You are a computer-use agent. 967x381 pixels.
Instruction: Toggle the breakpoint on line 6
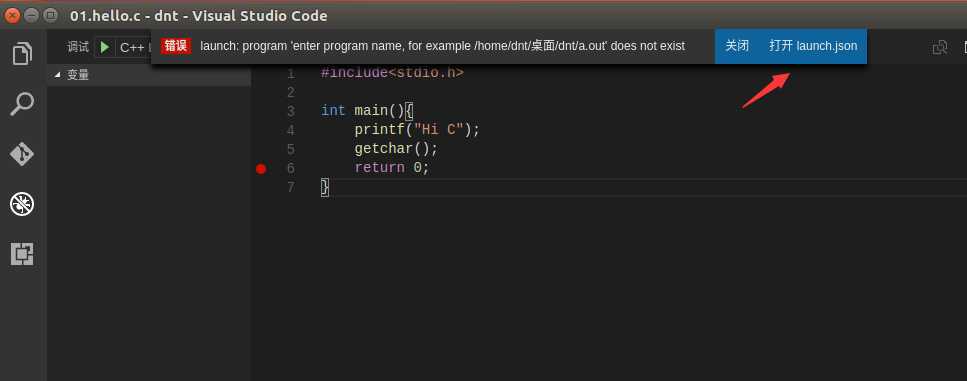pyautogui.click(x=261, y=168)
